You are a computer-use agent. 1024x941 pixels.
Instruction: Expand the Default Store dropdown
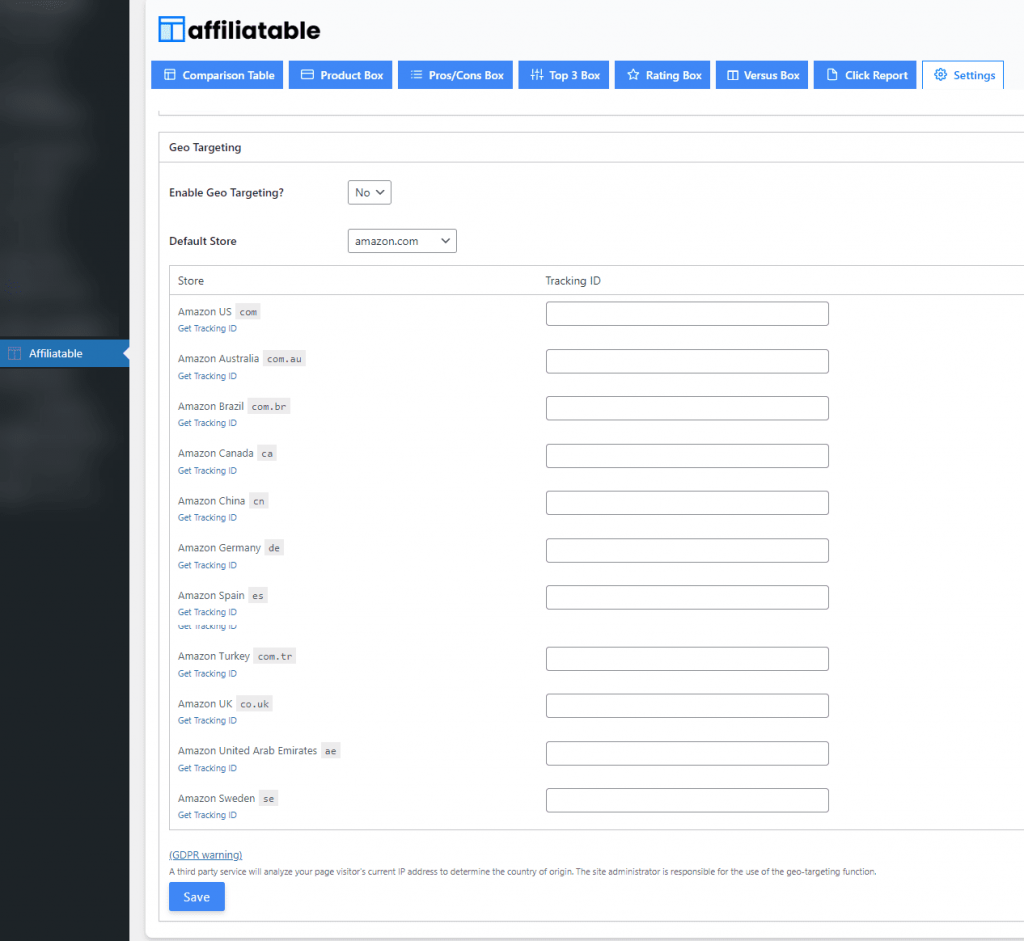(x=402, y=241)
